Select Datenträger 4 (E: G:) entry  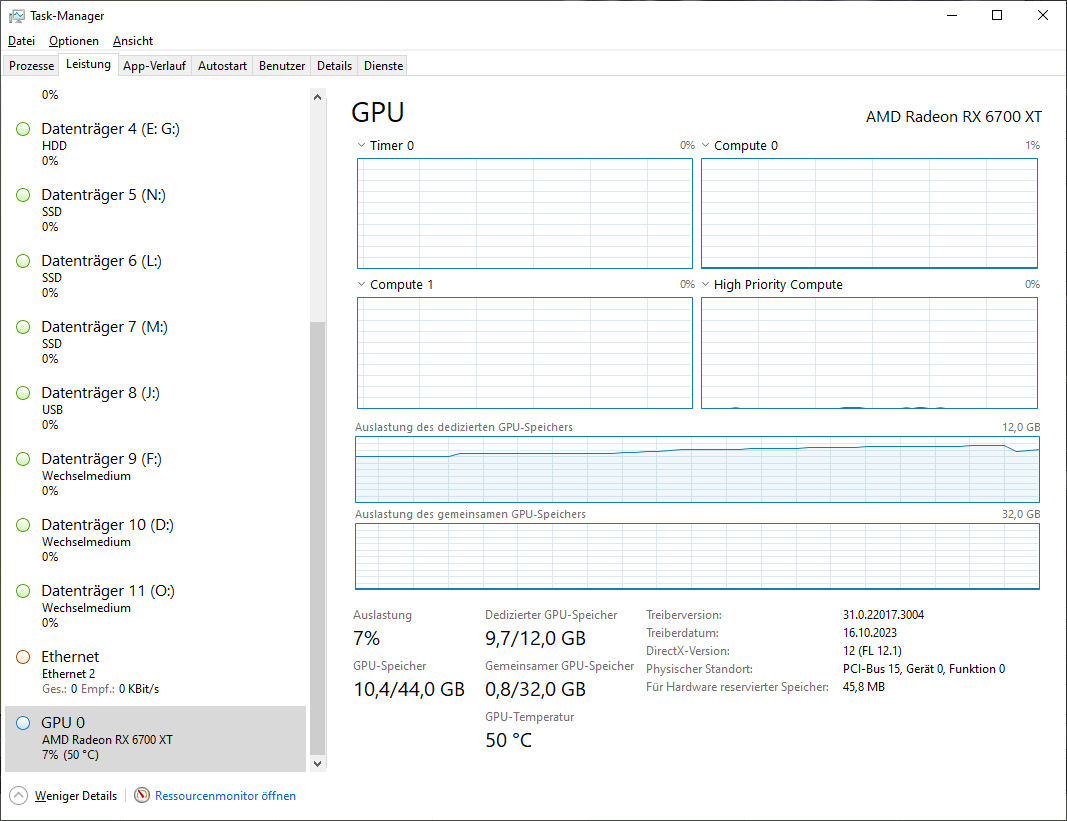pos(156,144)
